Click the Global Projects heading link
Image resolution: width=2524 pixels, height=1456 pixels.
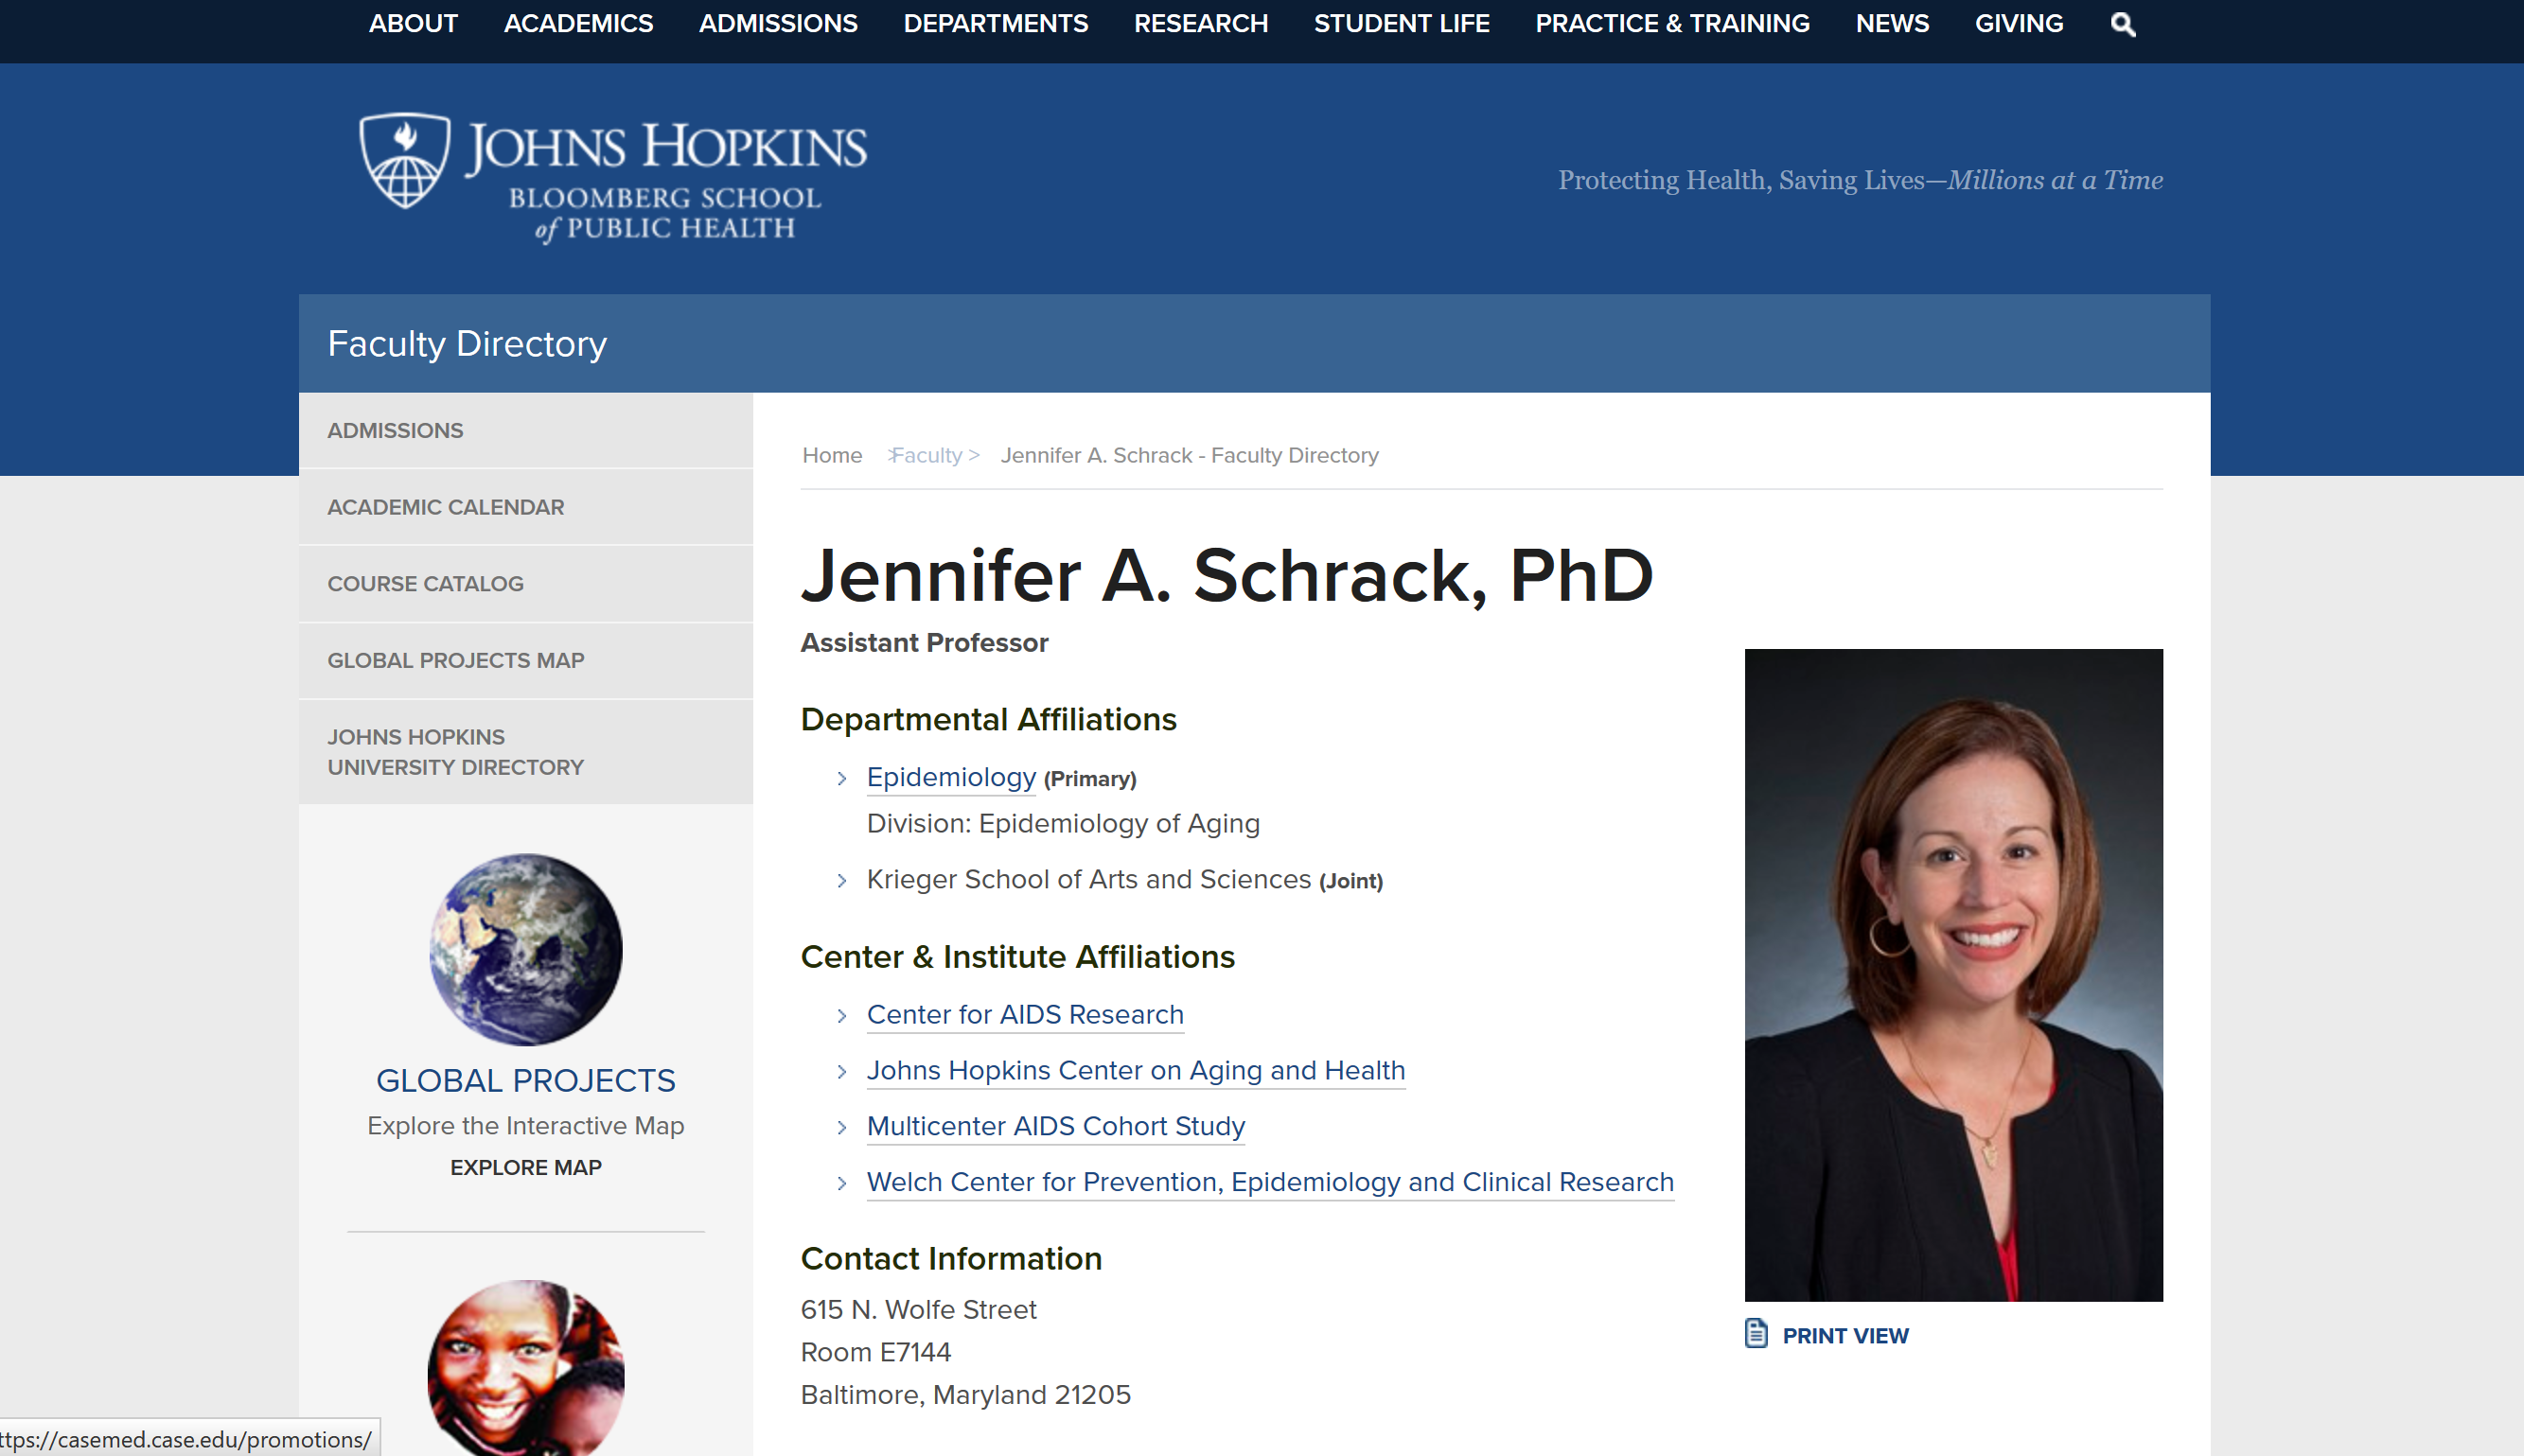coord(525,1080)
